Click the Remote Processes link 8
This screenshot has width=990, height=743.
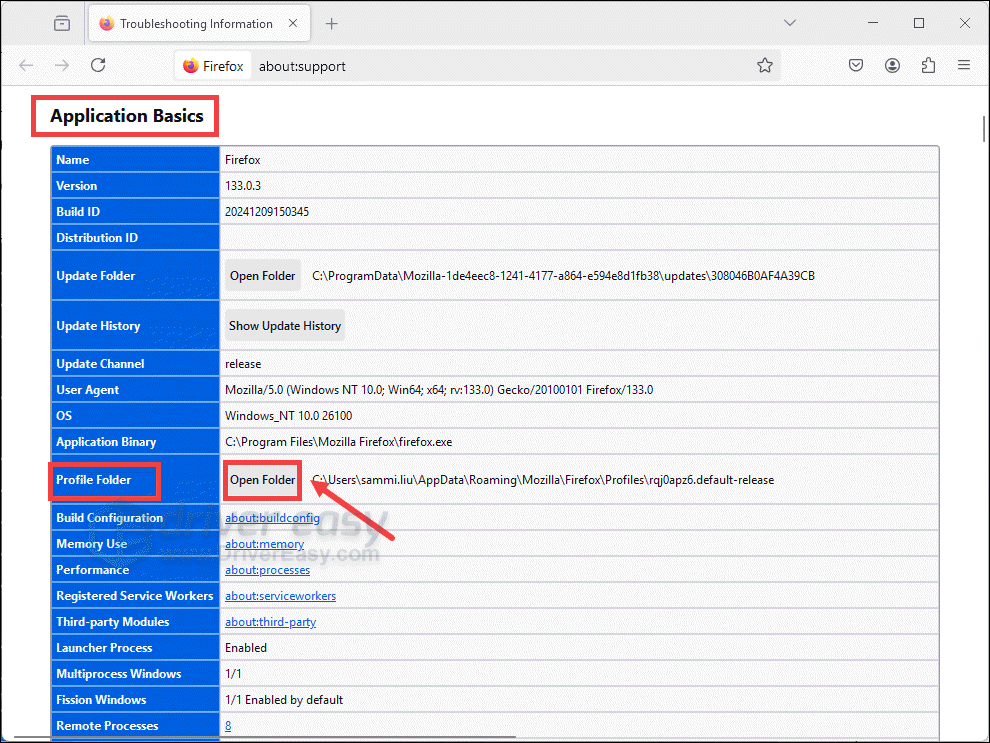(x=228, y=726)
